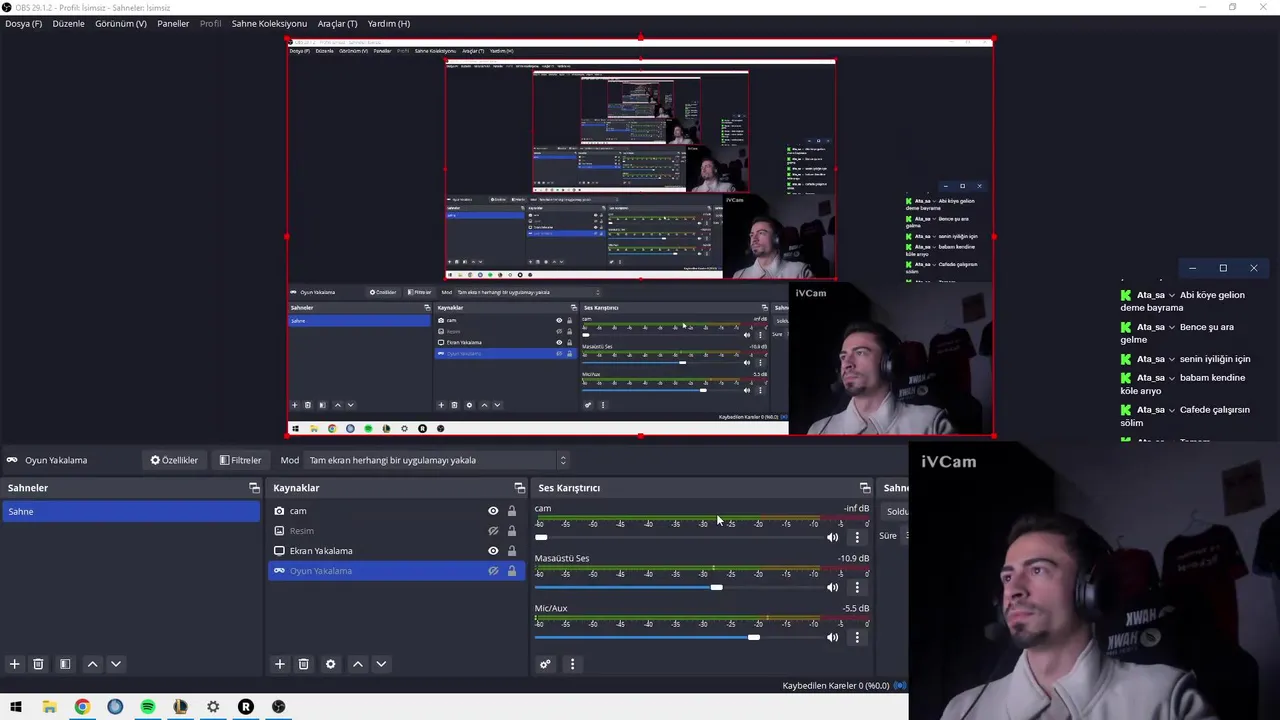The width and height of the screenshot is (1280, 720).
Task: Select the Ekran Yakalama source row
Action: tap(397, 551)
